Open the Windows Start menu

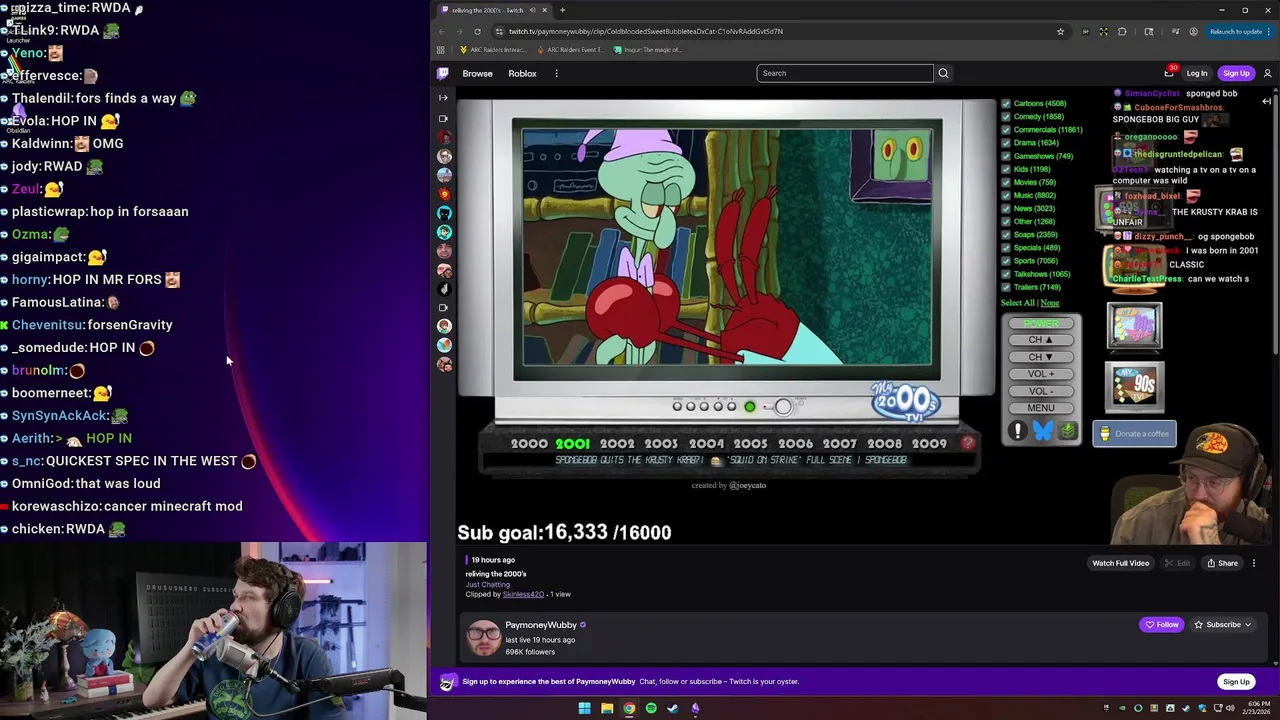[x=584, y=708]
